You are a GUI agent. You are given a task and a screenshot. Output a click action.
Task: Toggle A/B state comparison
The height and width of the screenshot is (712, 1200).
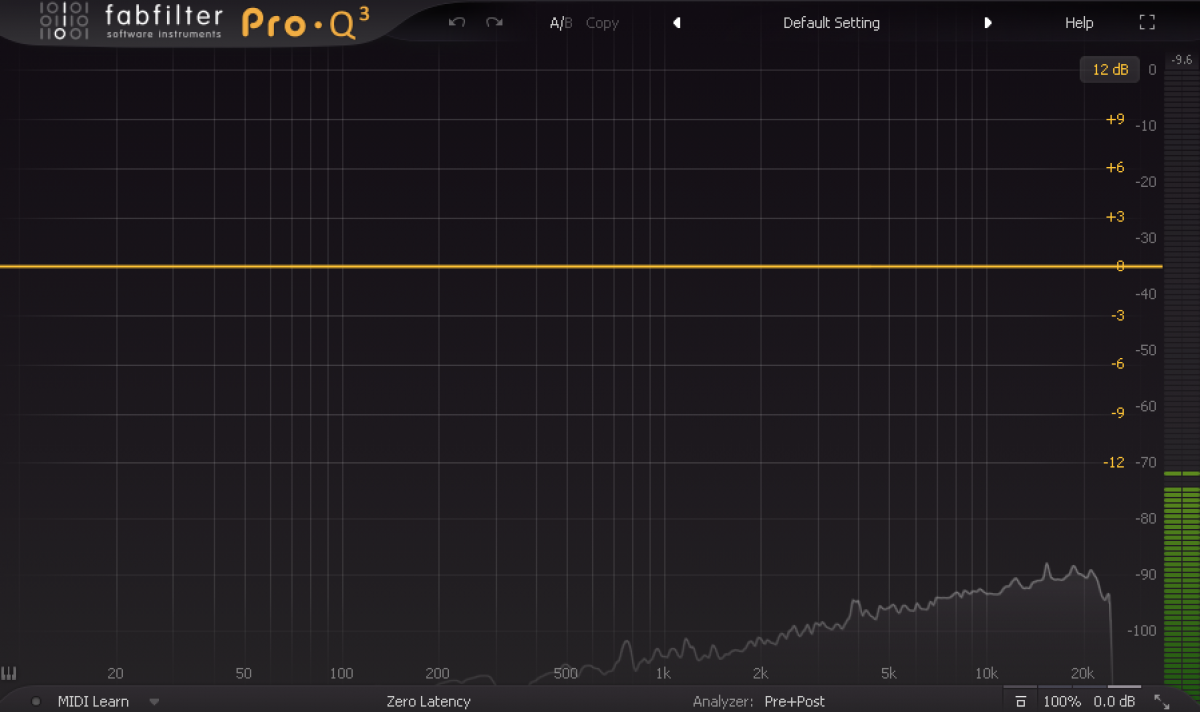[x=560, y=23]
